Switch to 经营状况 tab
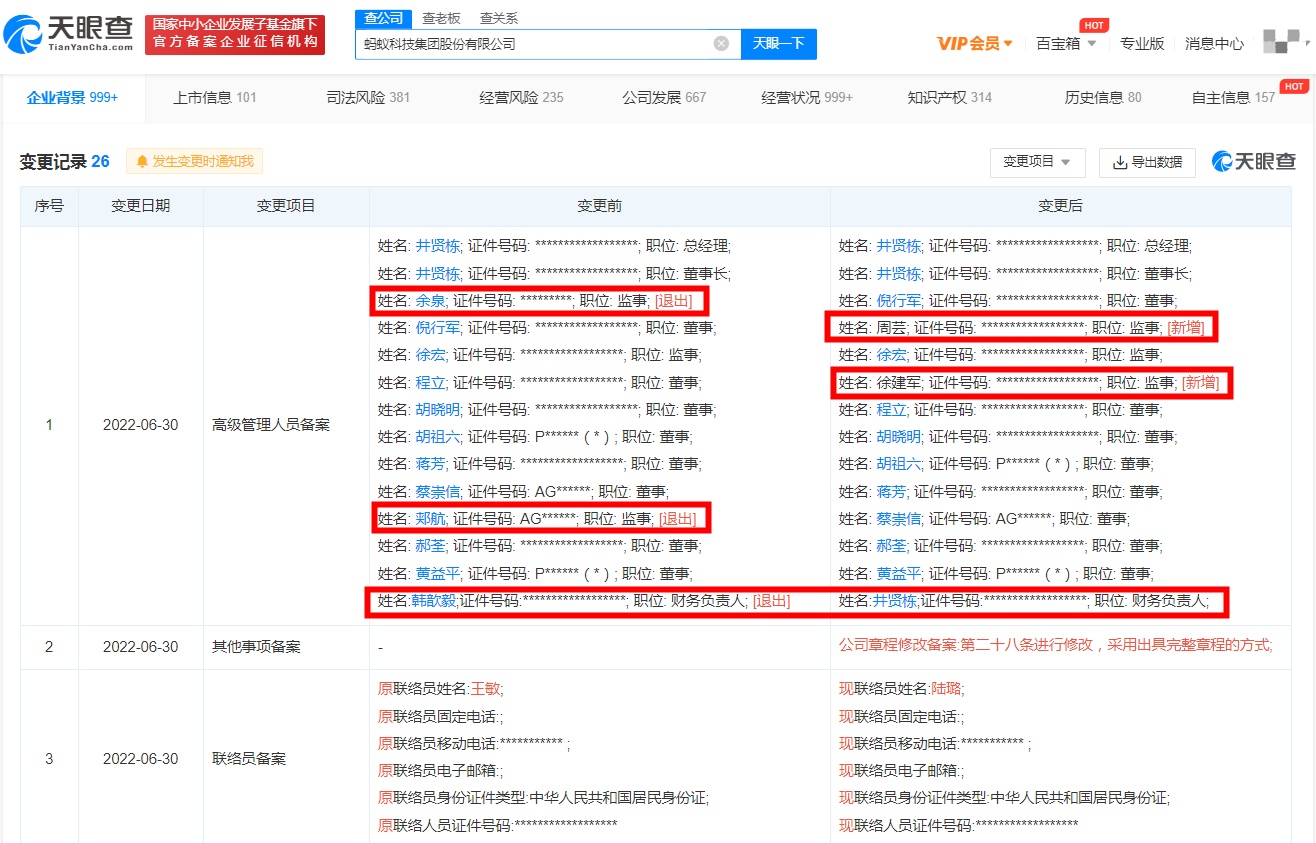1316x843 pixels. coord(807,97)
